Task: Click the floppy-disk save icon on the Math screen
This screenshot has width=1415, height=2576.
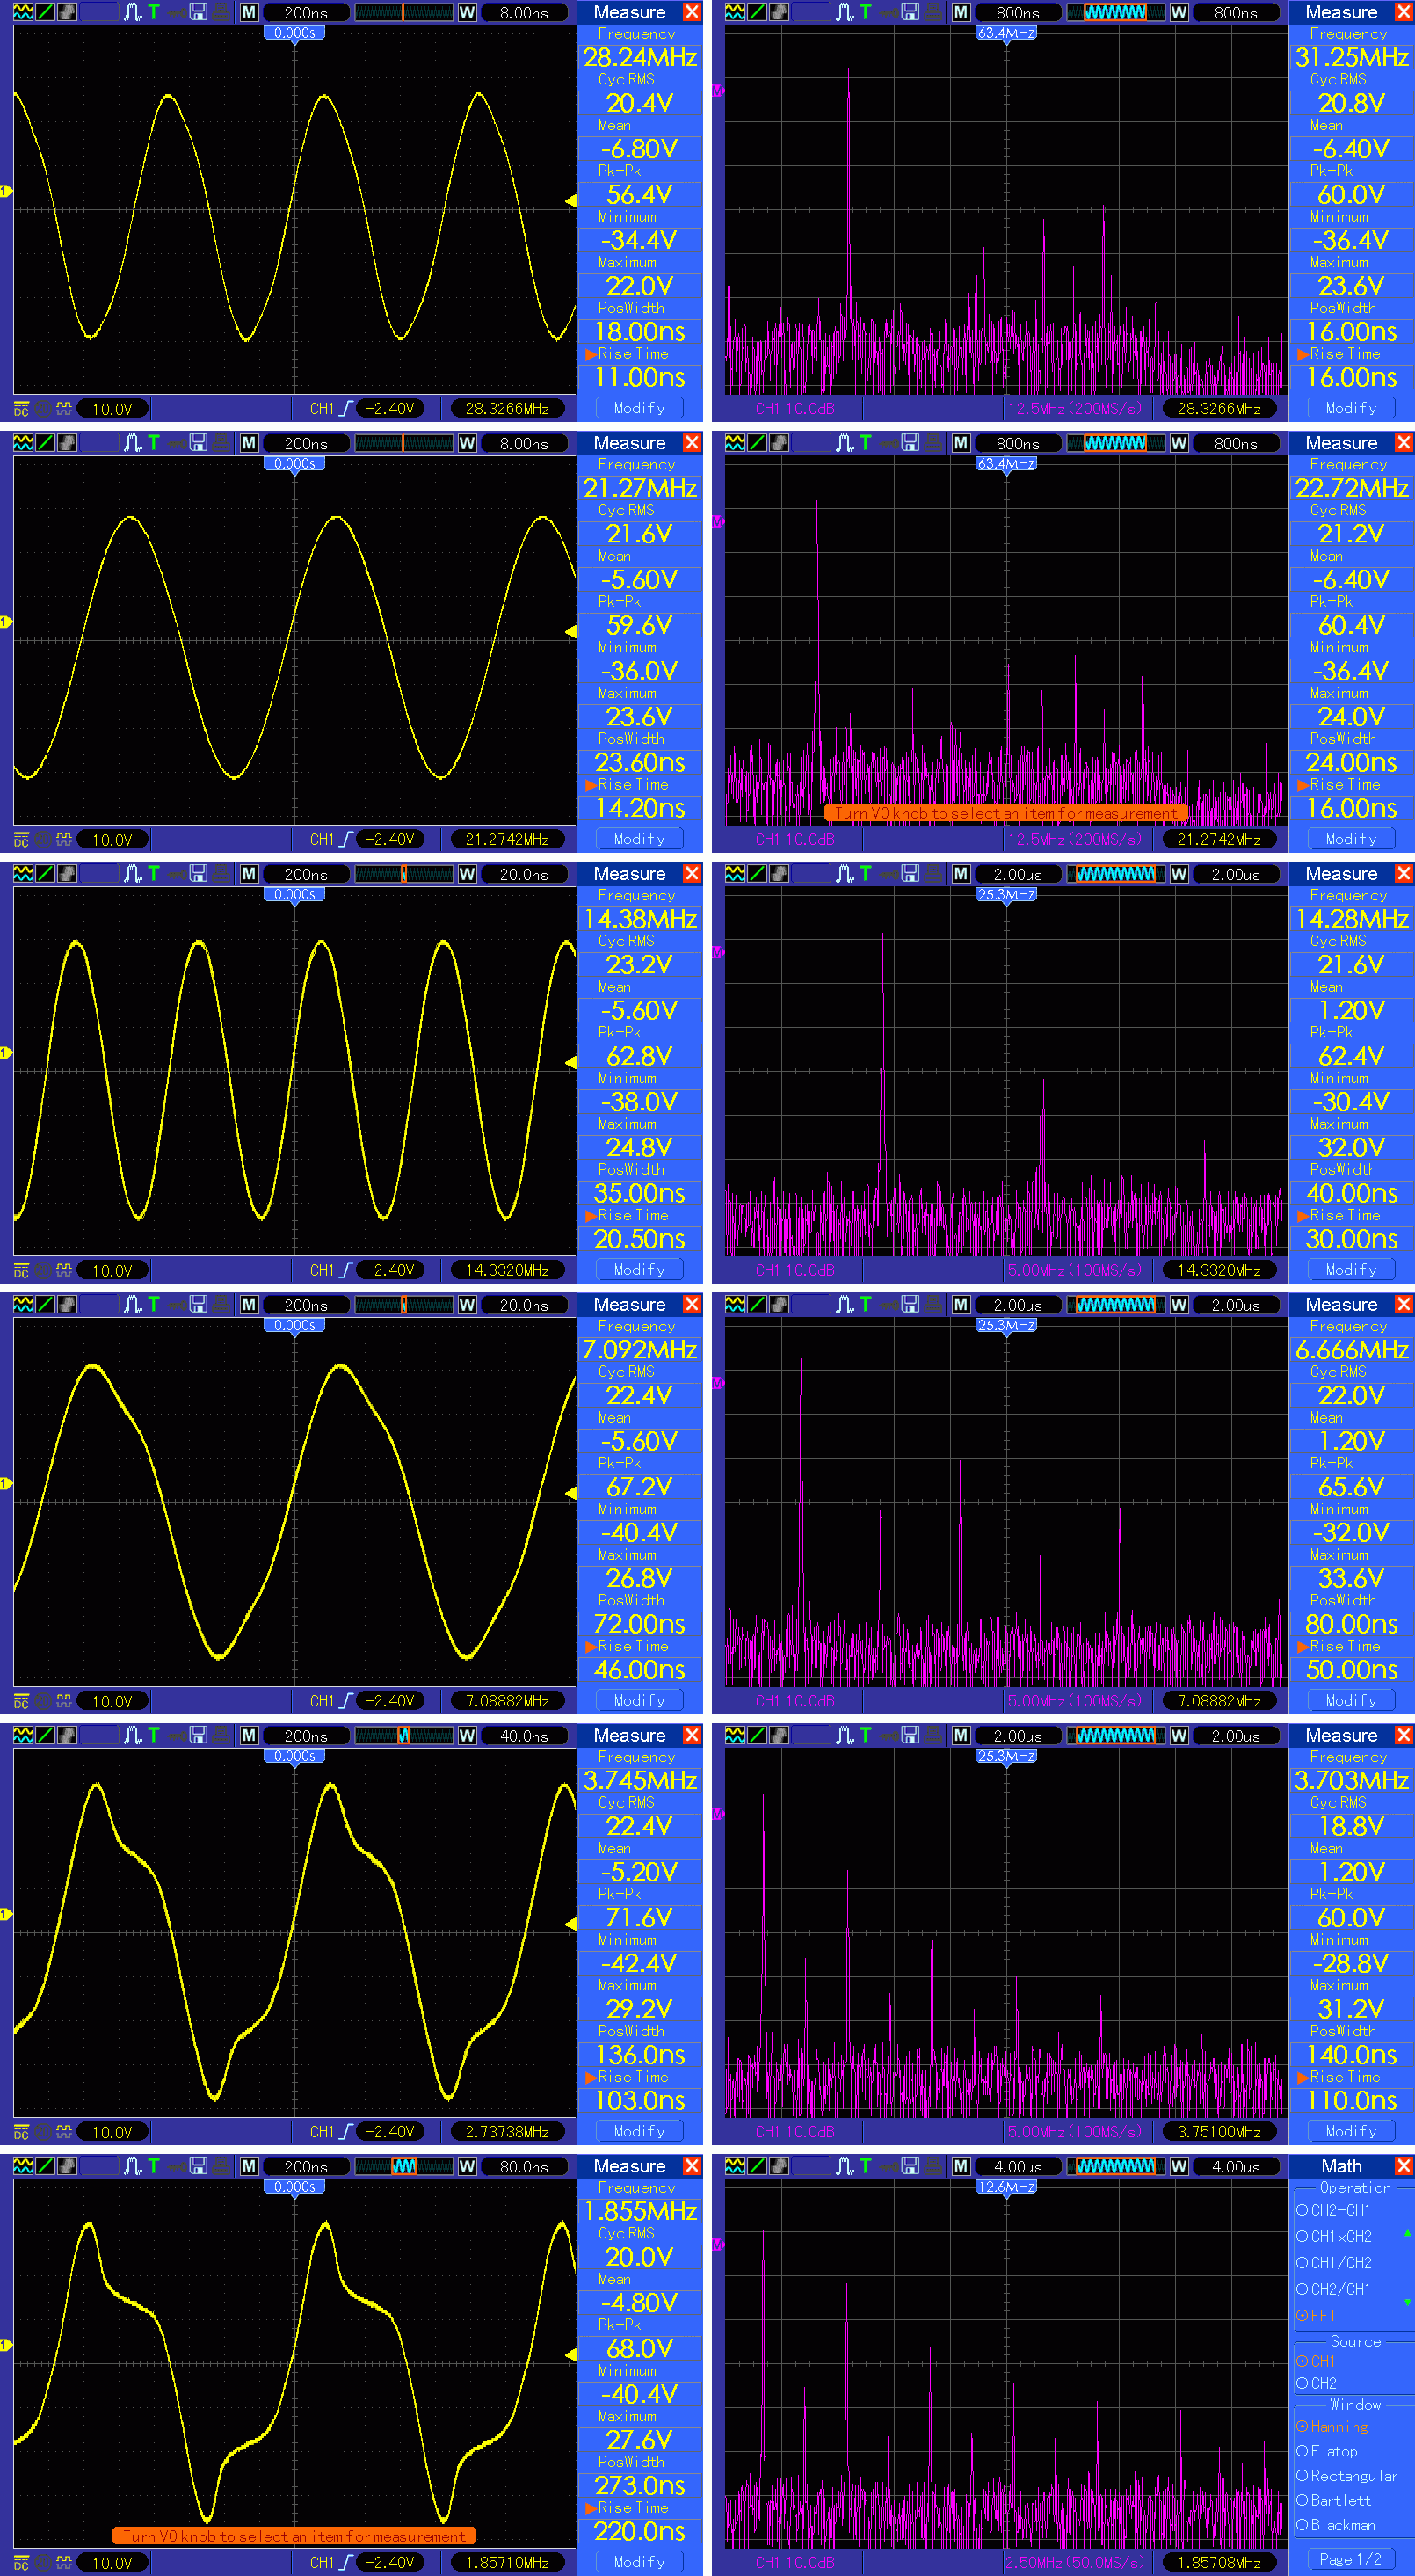Action: pyautogui.click(x=910, y=2166)
